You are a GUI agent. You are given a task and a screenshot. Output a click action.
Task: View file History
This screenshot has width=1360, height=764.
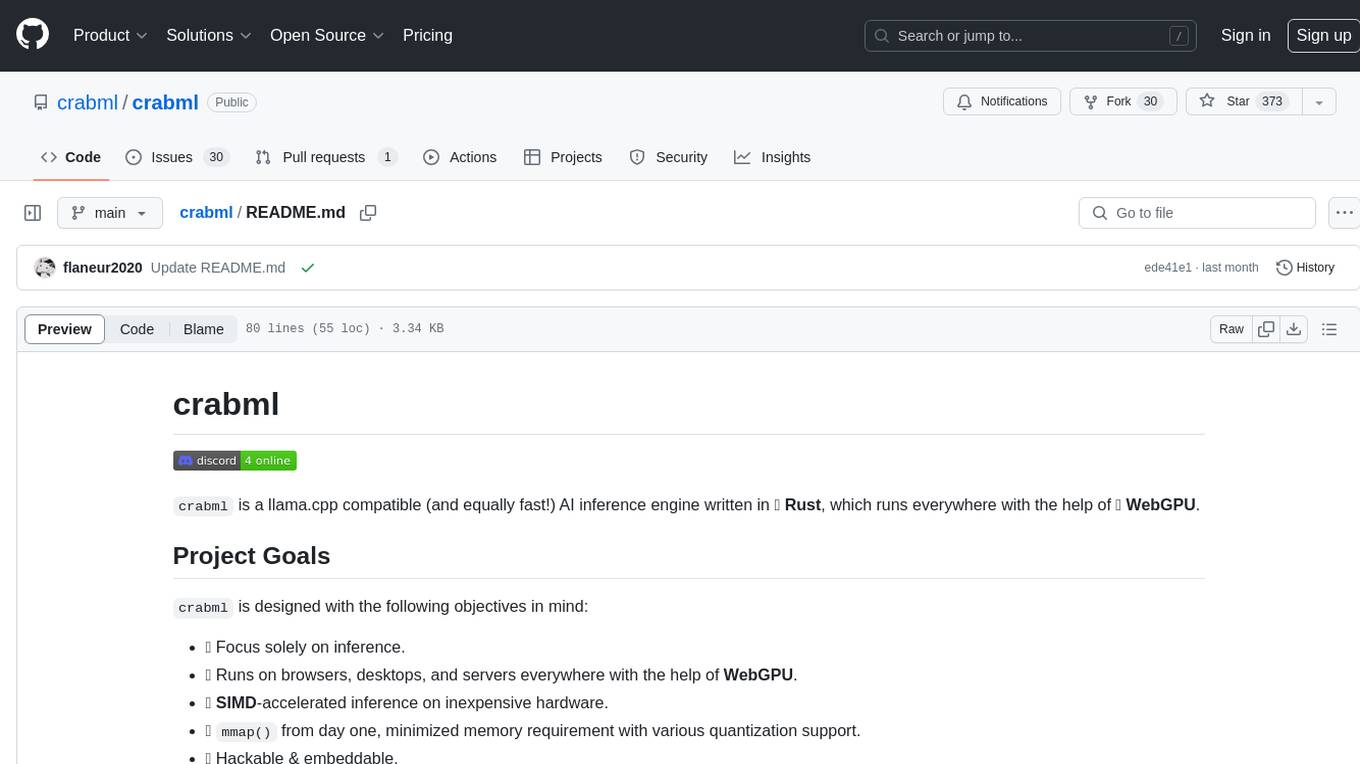(x=1305, y=267)
